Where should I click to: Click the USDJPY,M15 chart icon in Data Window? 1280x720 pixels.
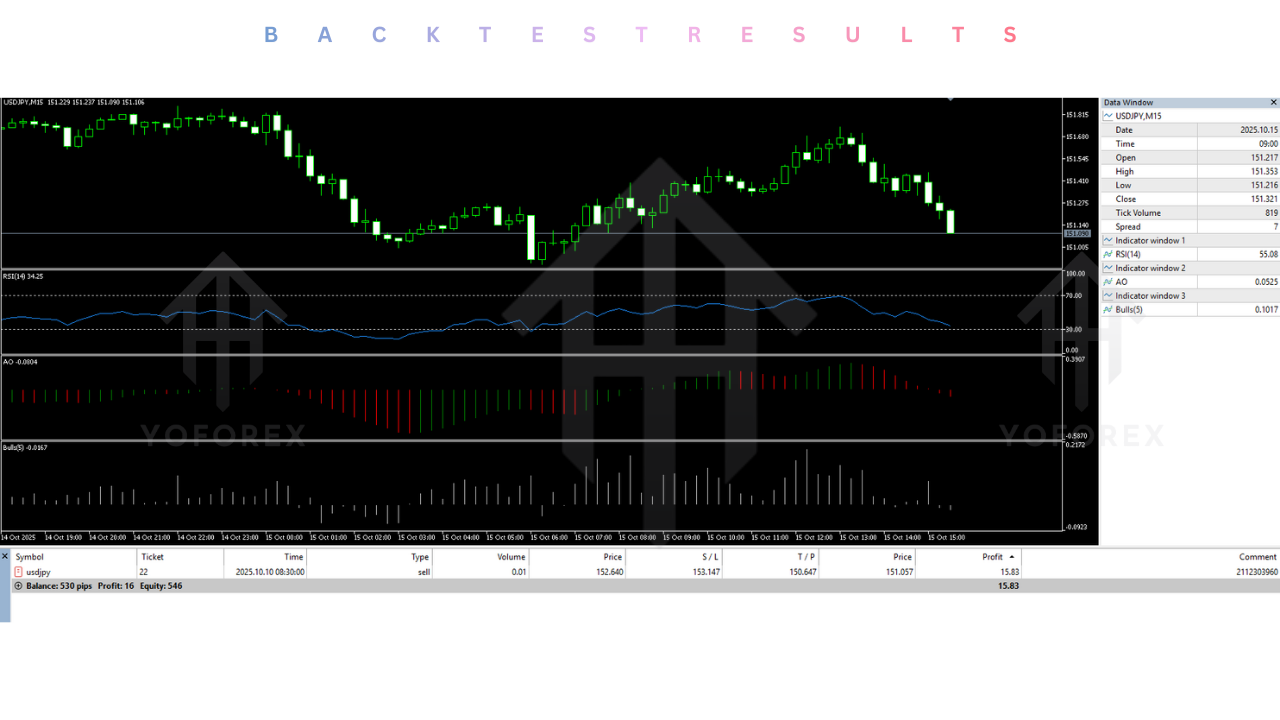click(x=1108, y=116)
